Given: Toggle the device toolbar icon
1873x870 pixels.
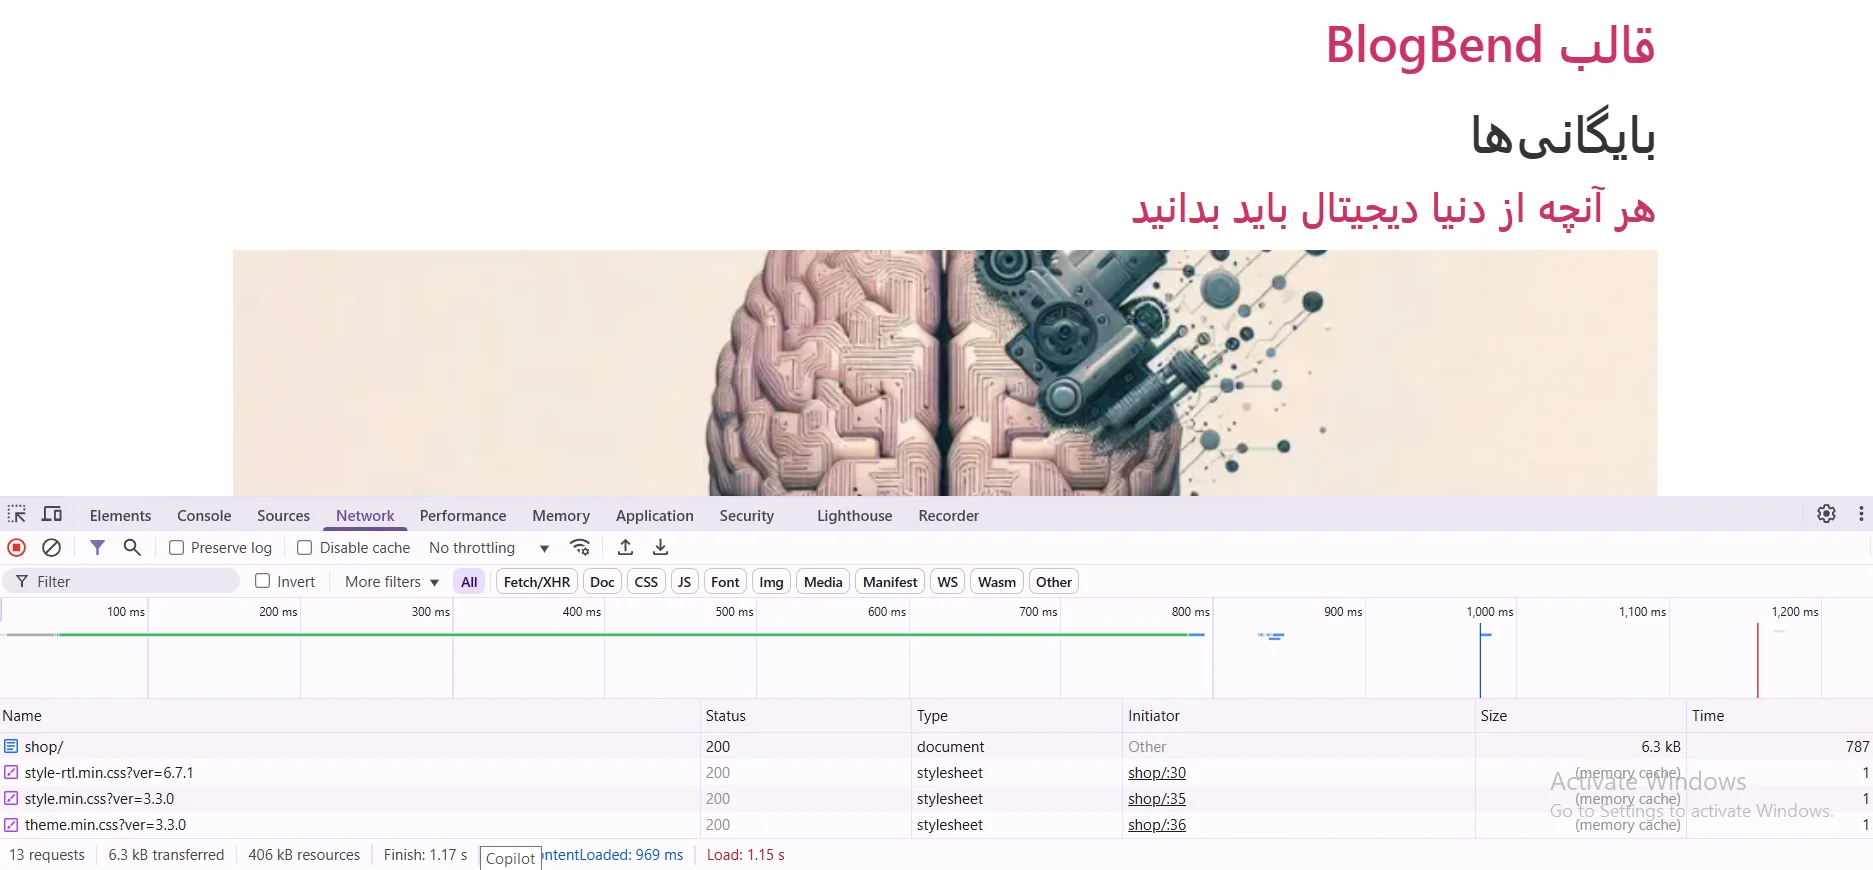Looking at the screenshot, I should coord(52,514).
